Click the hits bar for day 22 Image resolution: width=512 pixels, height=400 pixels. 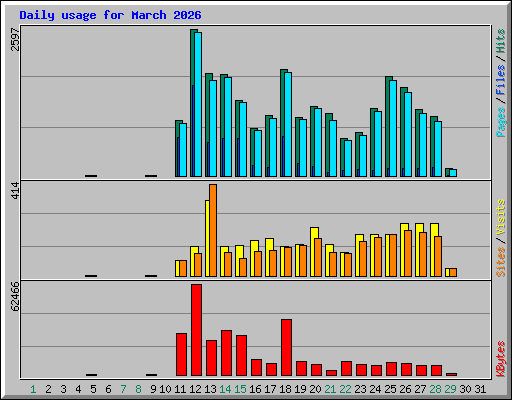click(342, 157)
